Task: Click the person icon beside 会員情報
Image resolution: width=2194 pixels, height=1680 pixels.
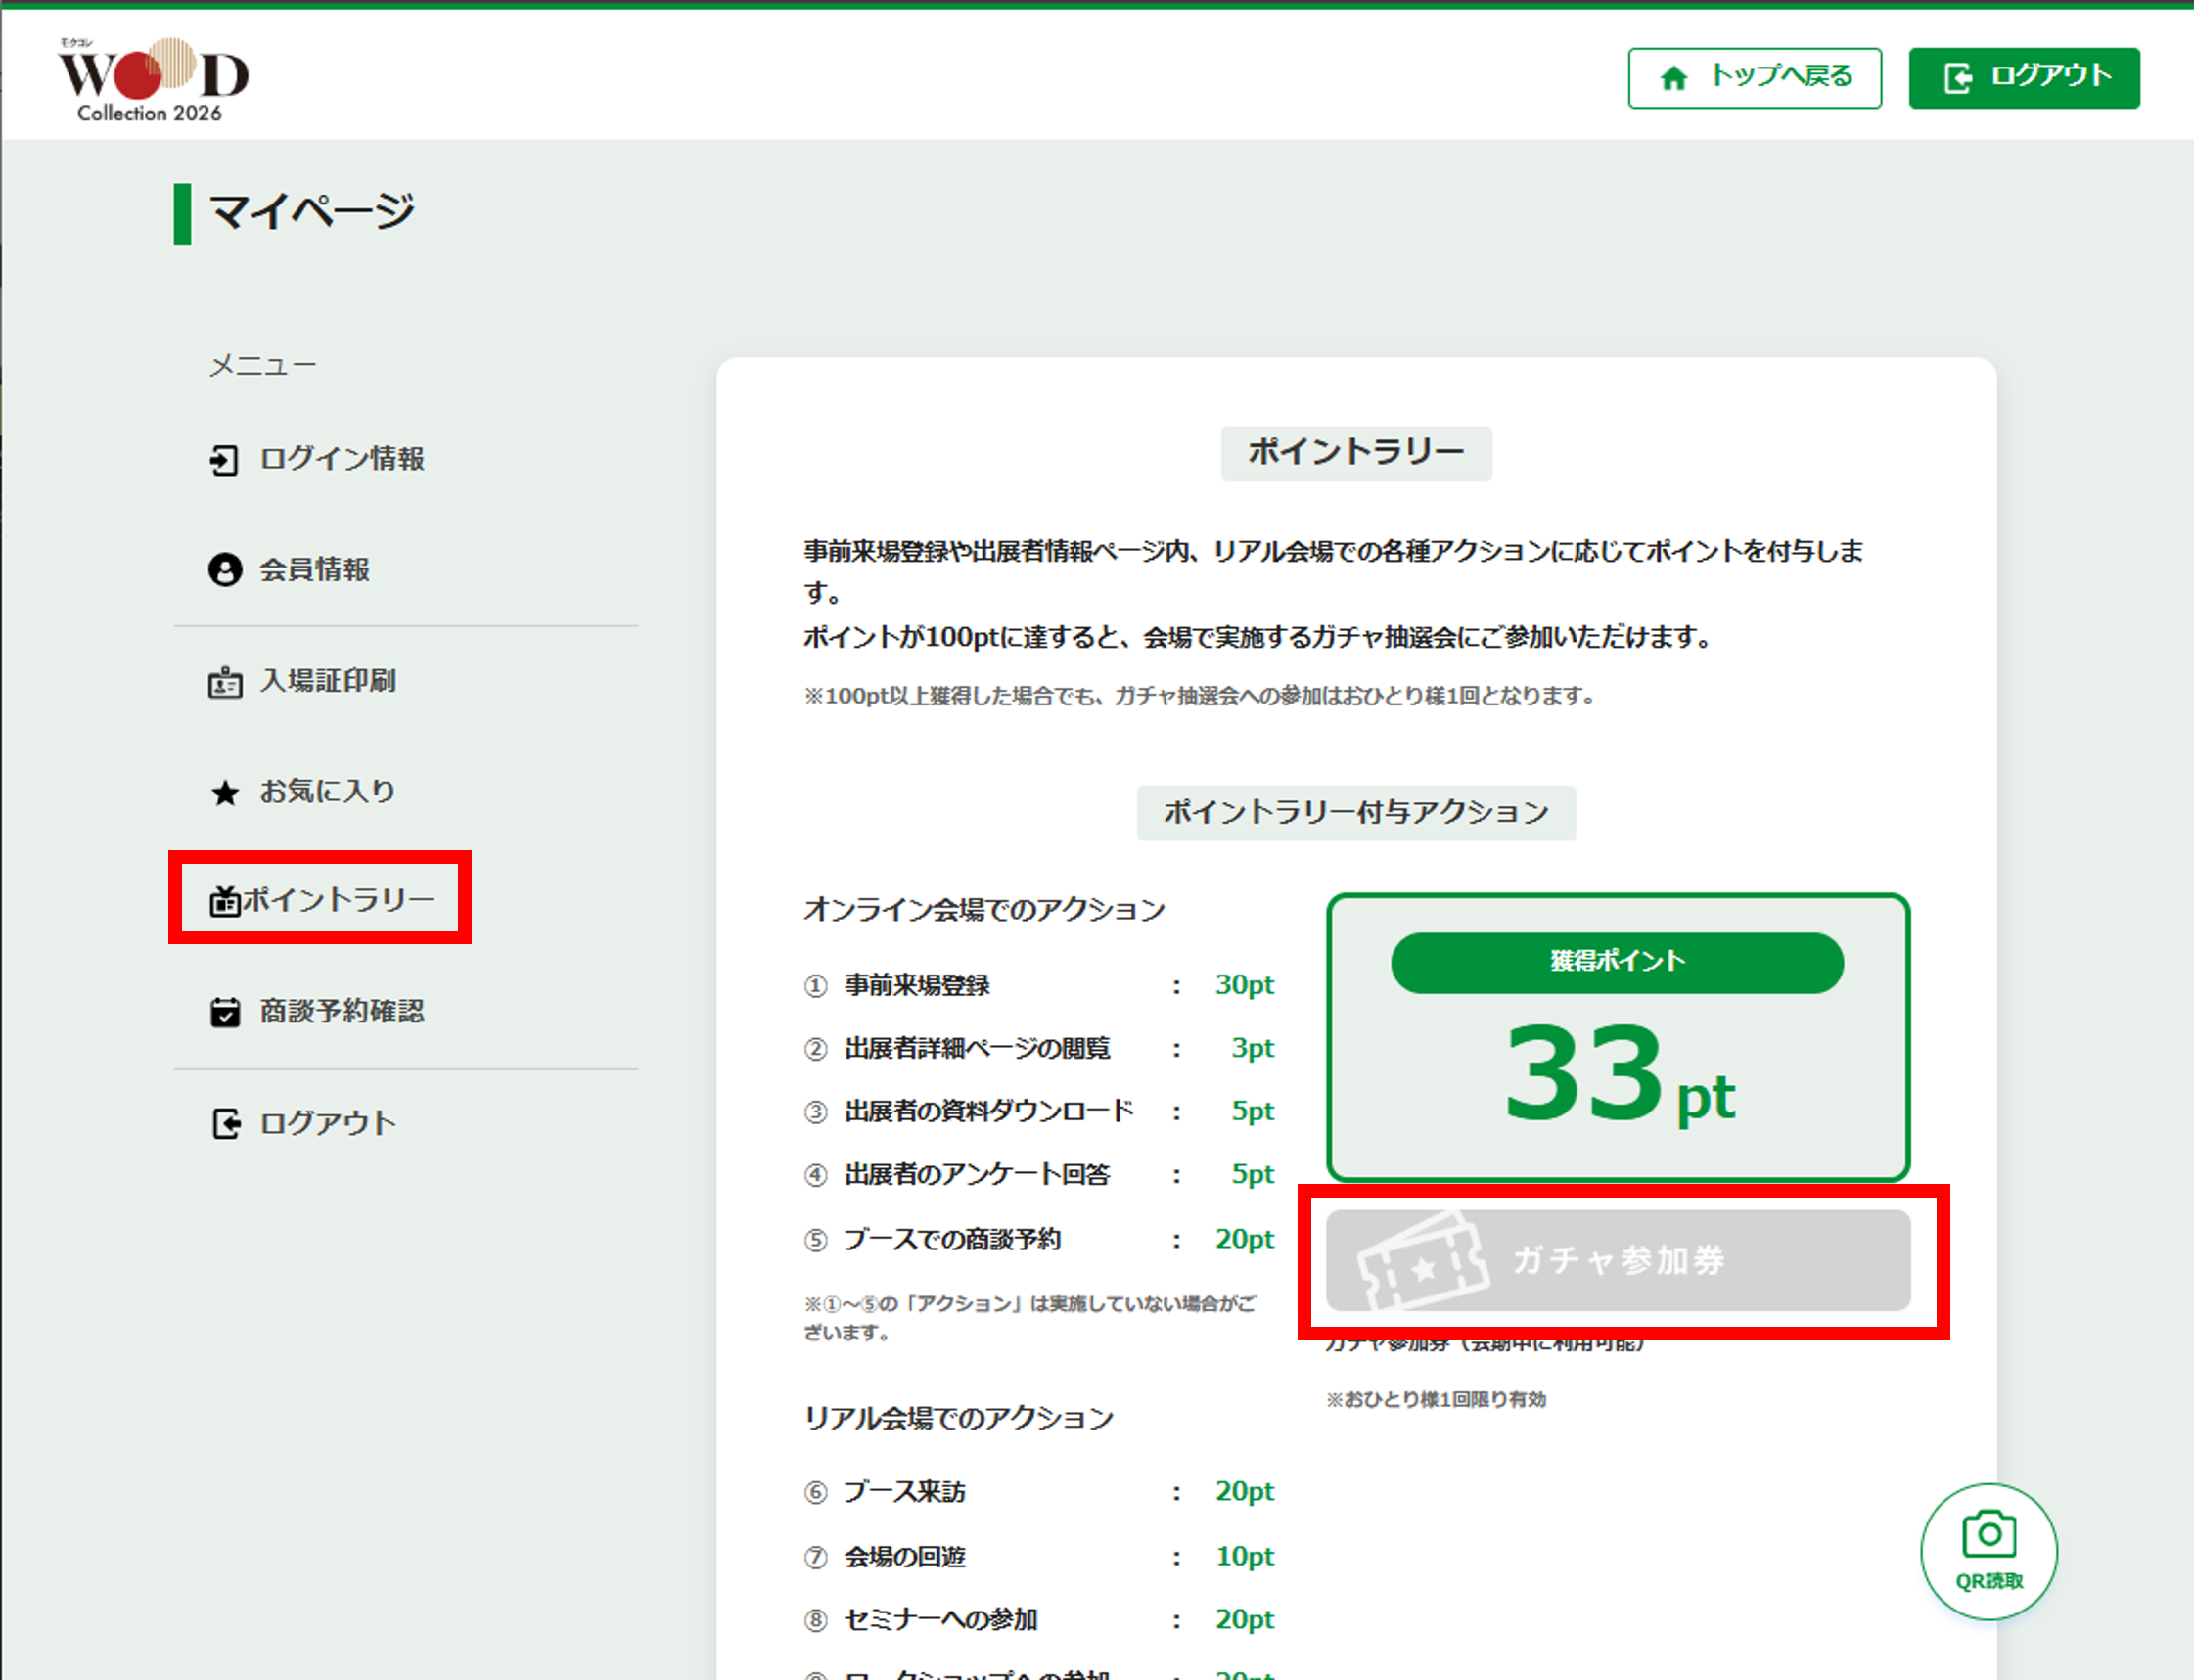Action: click(x=225, y=570)
